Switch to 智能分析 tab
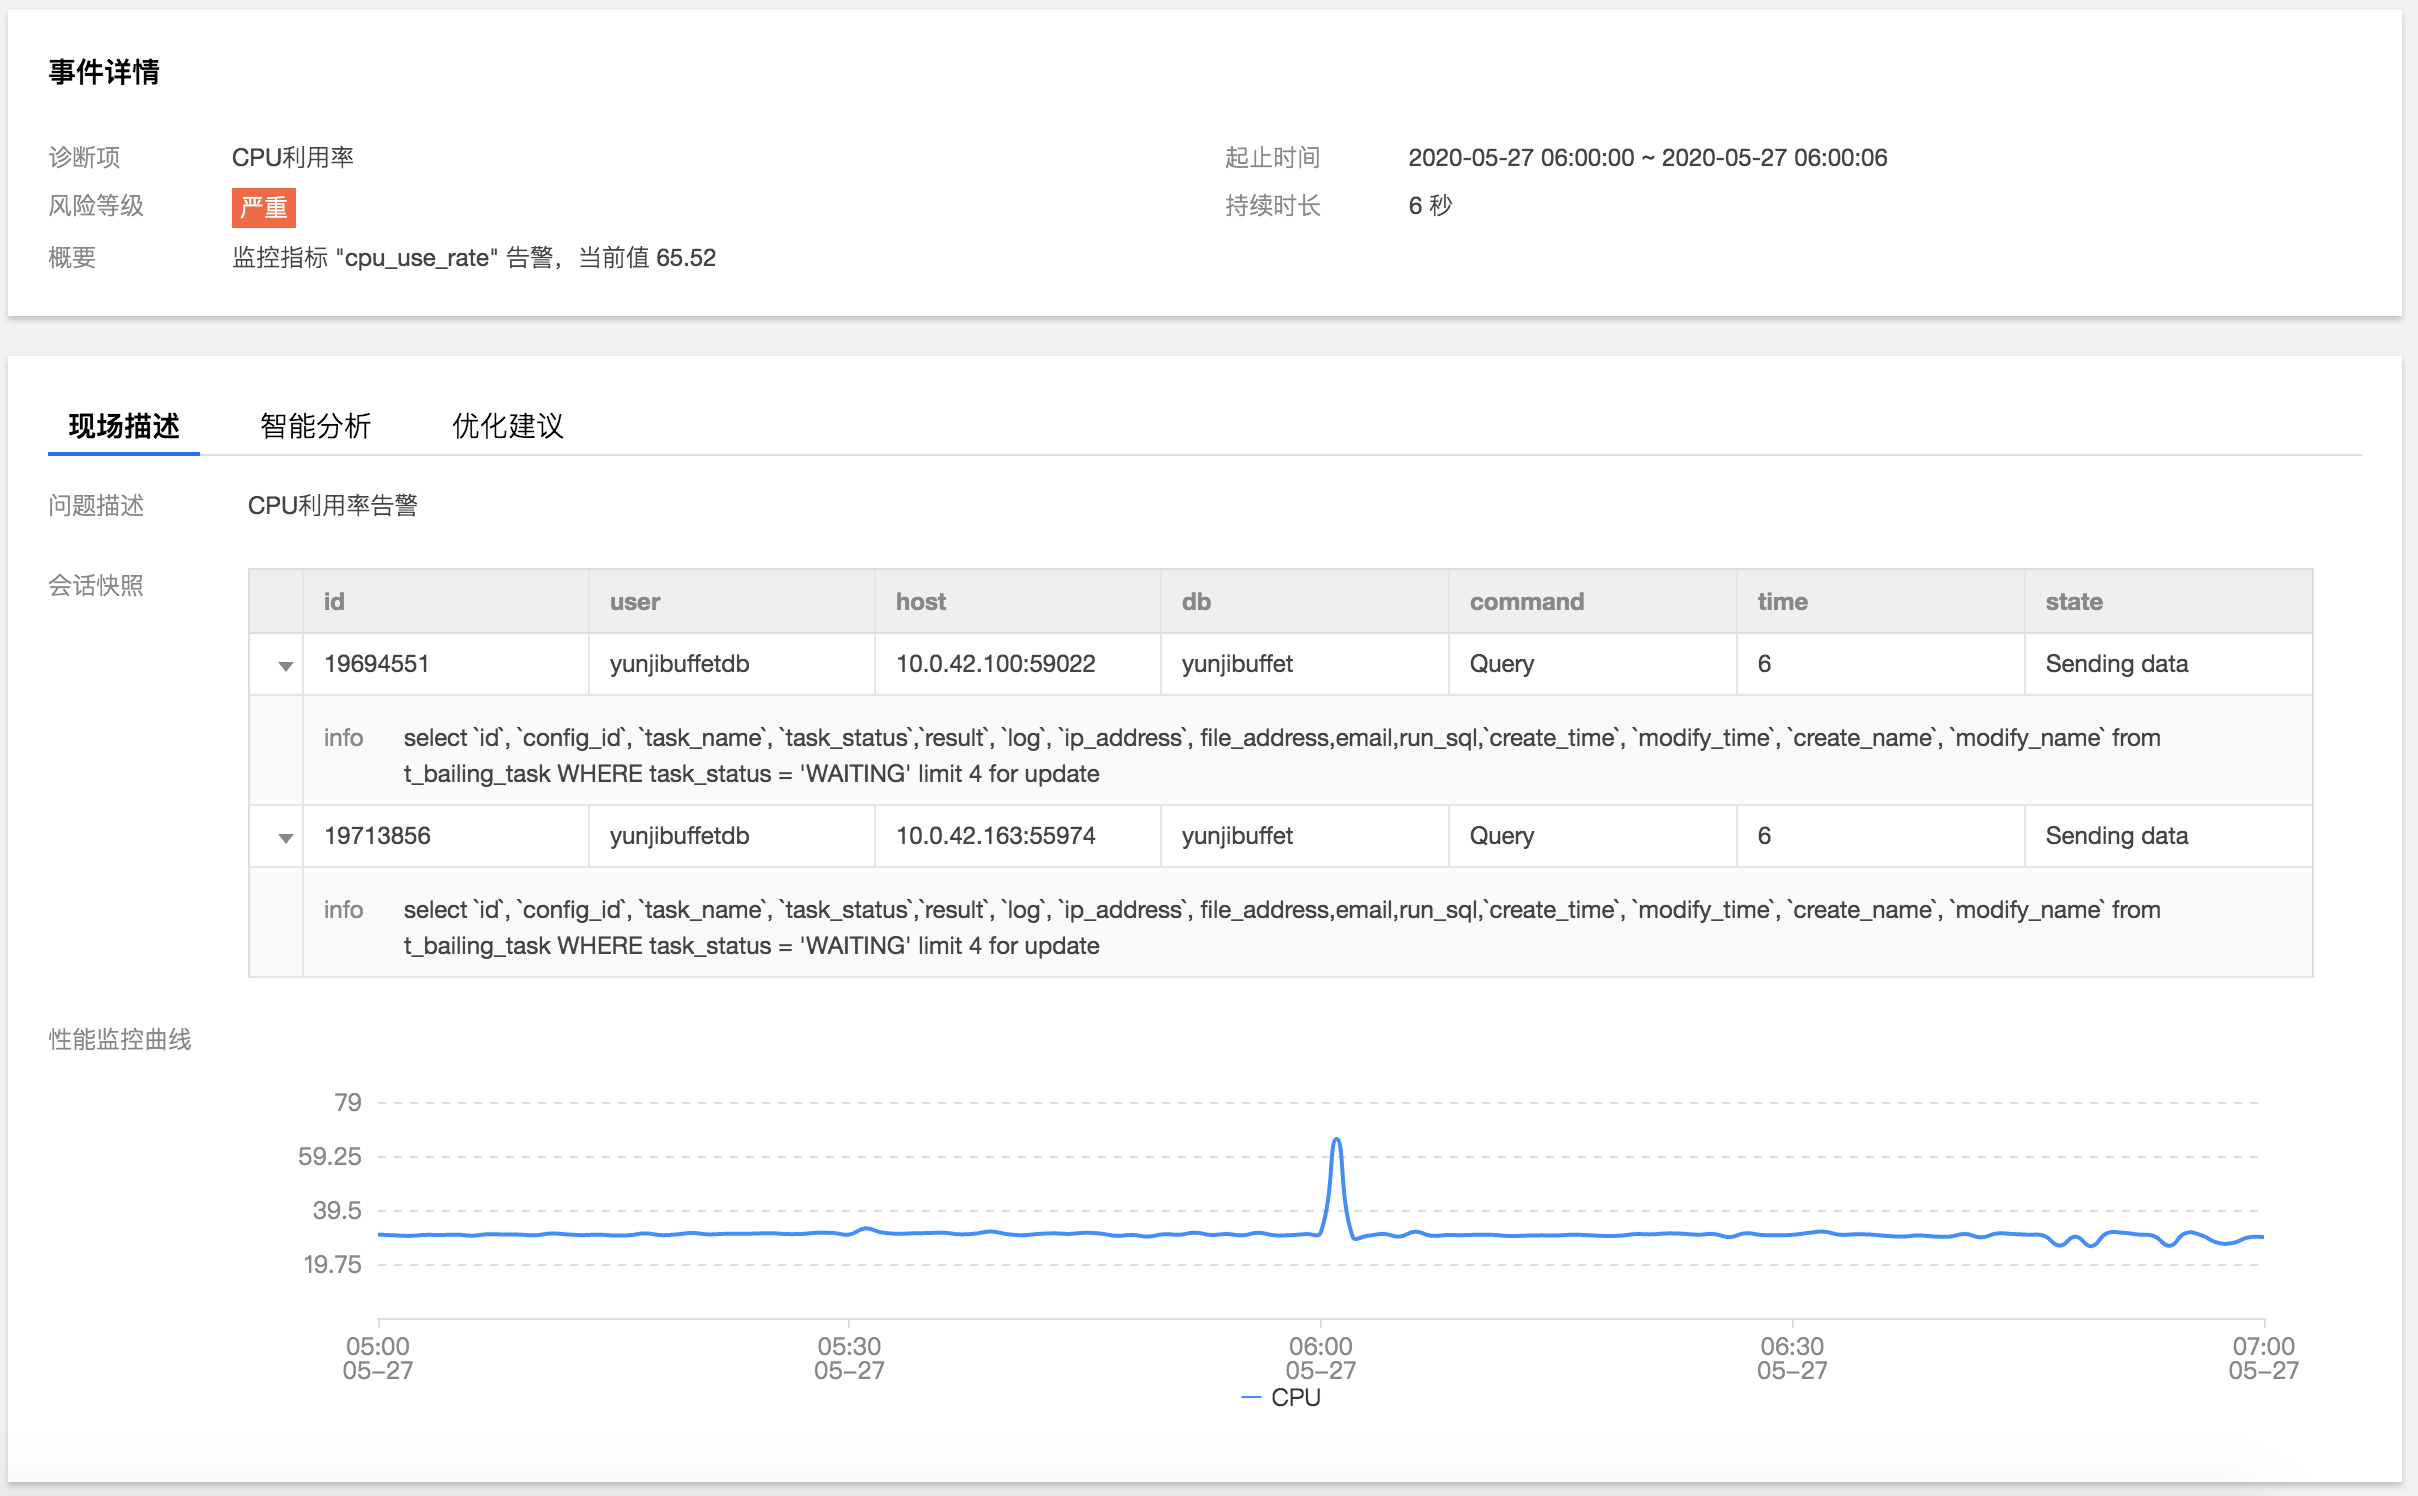Image resolution: width=2418 pixels, height=1496 pixels. pos(315,426)
